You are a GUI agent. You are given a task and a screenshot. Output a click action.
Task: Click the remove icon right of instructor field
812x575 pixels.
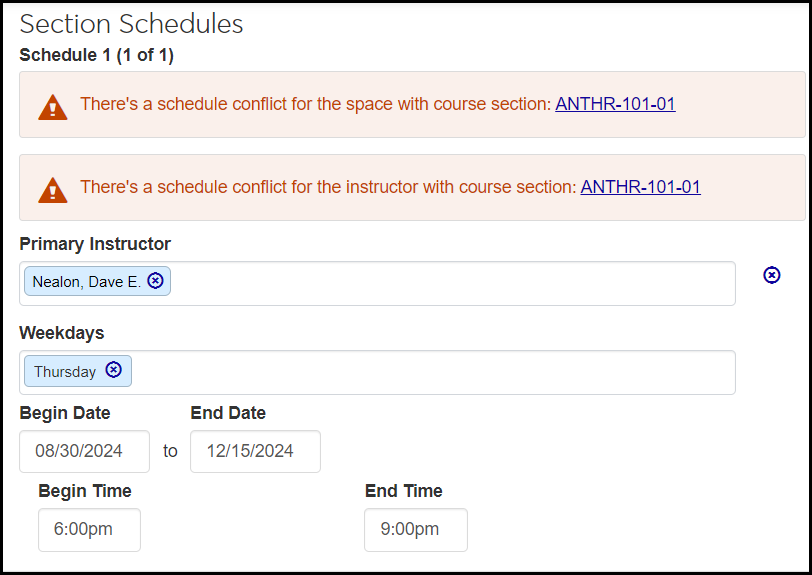click(x=771, y=275)
